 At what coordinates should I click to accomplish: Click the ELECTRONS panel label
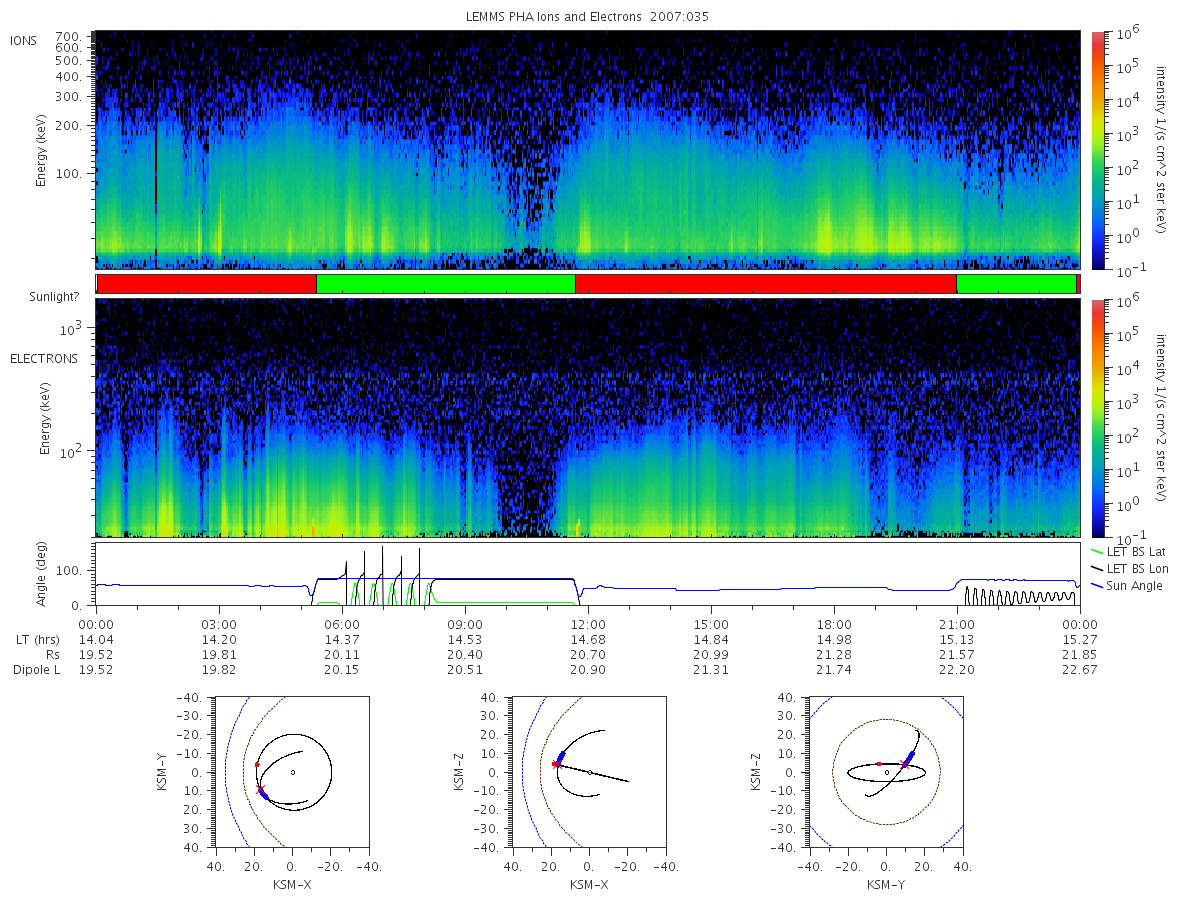43,358
